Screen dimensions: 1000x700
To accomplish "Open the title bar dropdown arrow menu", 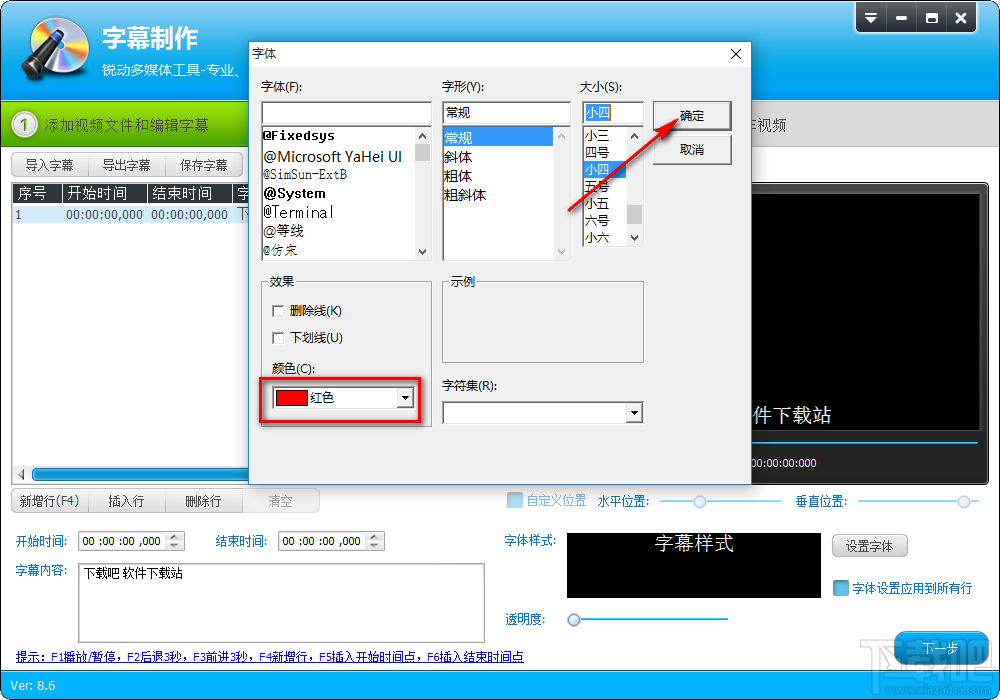I will (870, 16).
